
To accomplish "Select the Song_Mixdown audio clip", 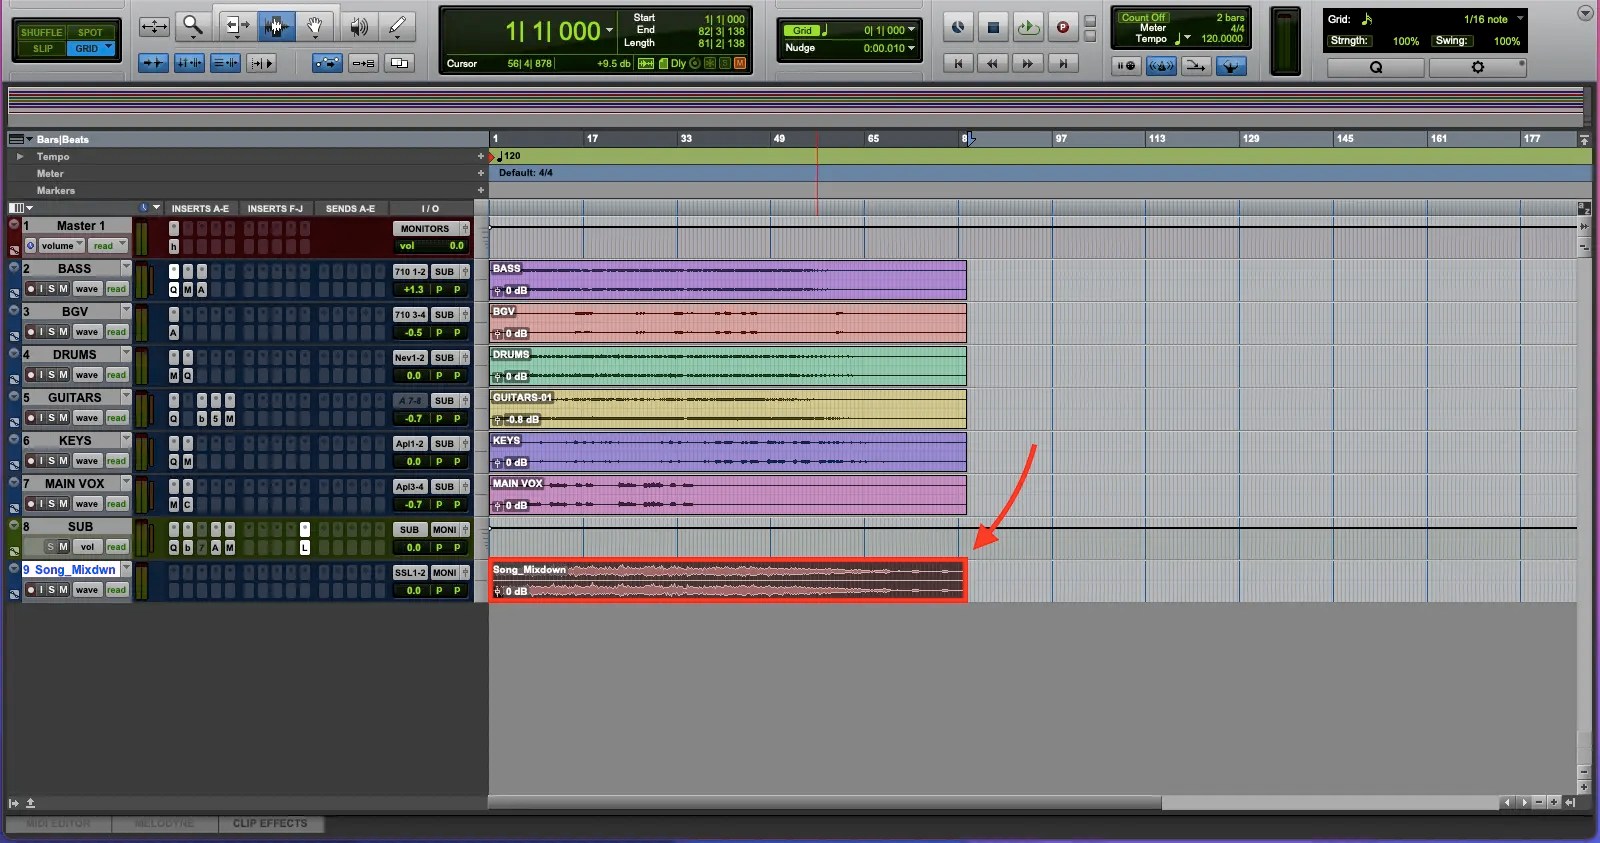I will (x=728, y=580).
